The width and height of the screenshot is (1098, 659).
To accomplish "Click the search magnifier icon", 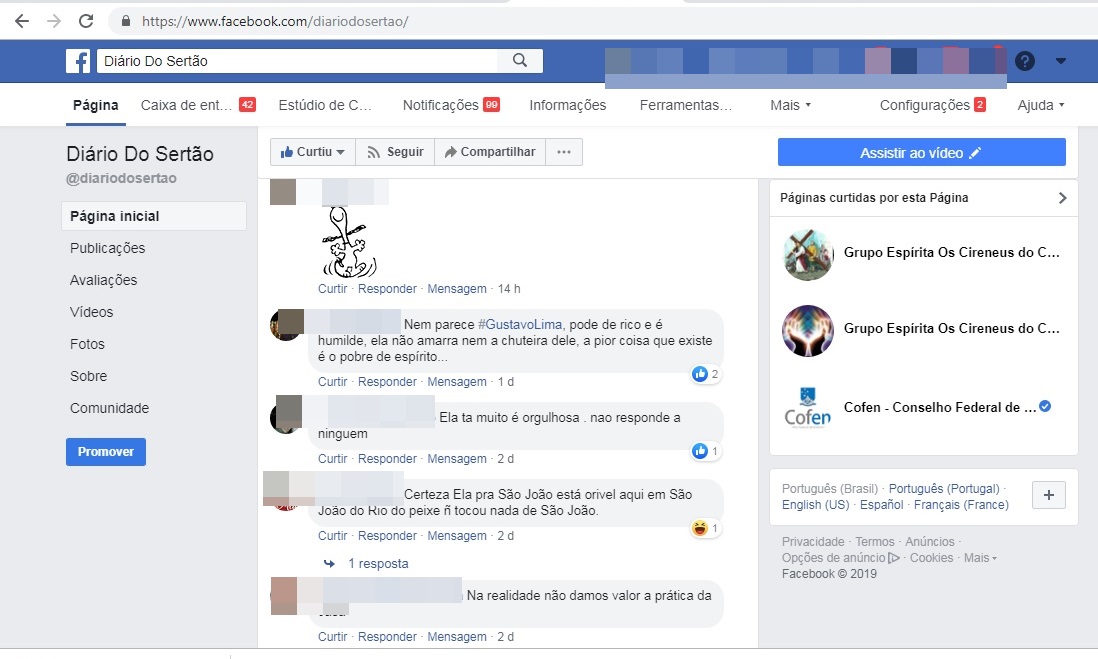I will 519,61.
